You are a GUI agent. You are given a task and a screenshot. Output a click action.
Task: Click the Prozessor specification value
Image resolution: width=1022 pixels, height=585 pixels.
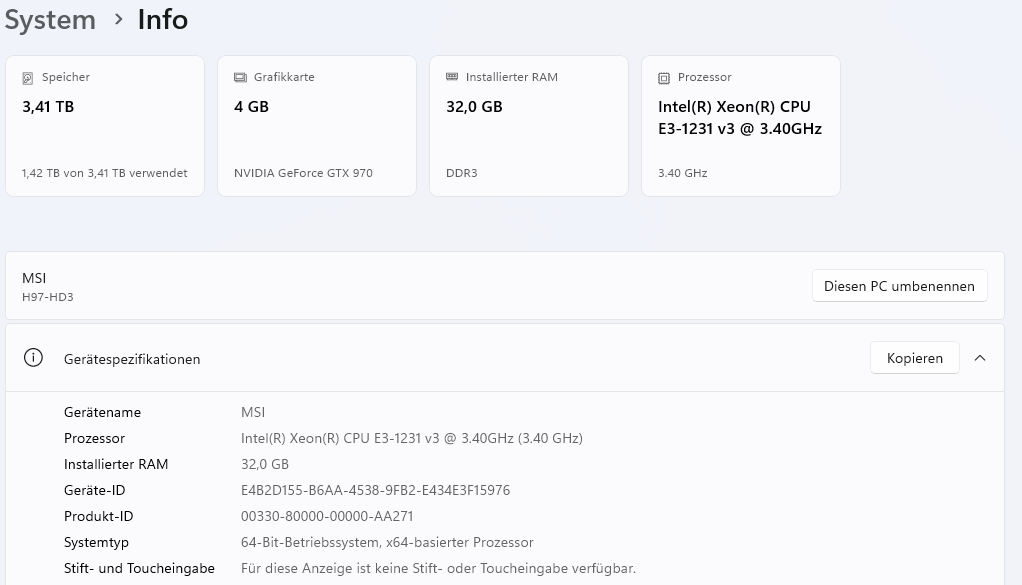[x=411, y=438]
